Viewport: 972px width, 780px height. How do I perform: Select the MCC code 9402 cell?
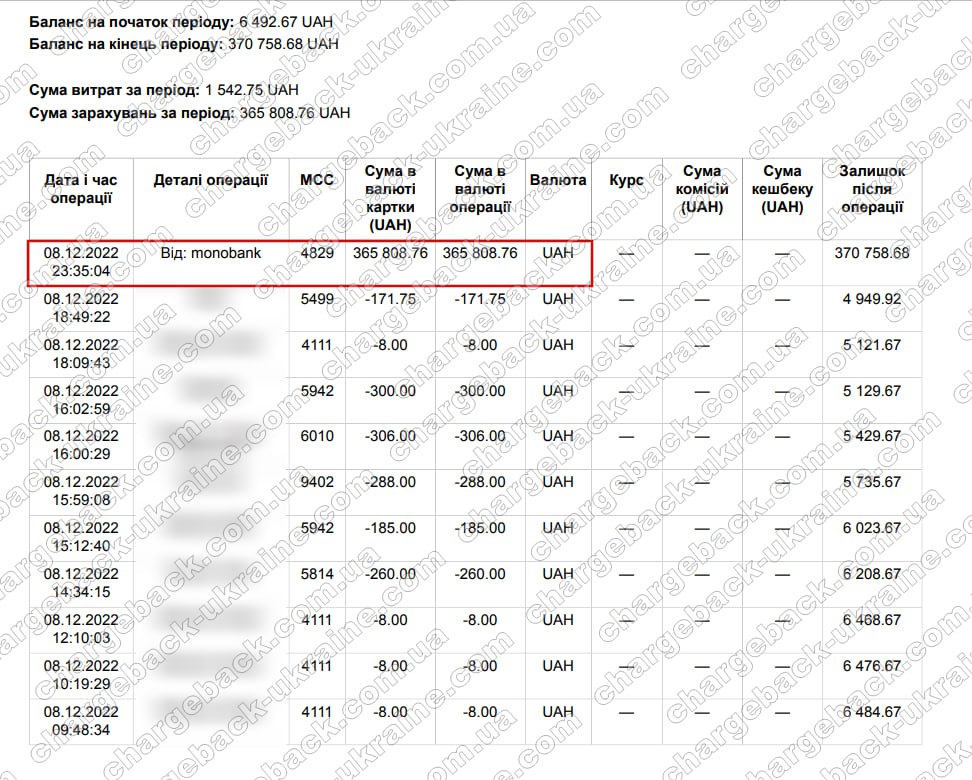(317, 482)
